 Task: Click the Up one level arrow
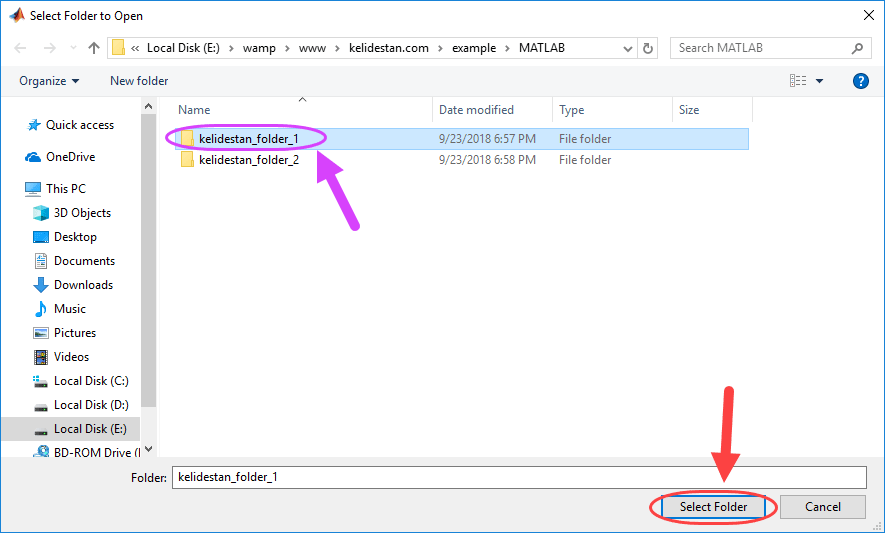(x=94, y=48)
